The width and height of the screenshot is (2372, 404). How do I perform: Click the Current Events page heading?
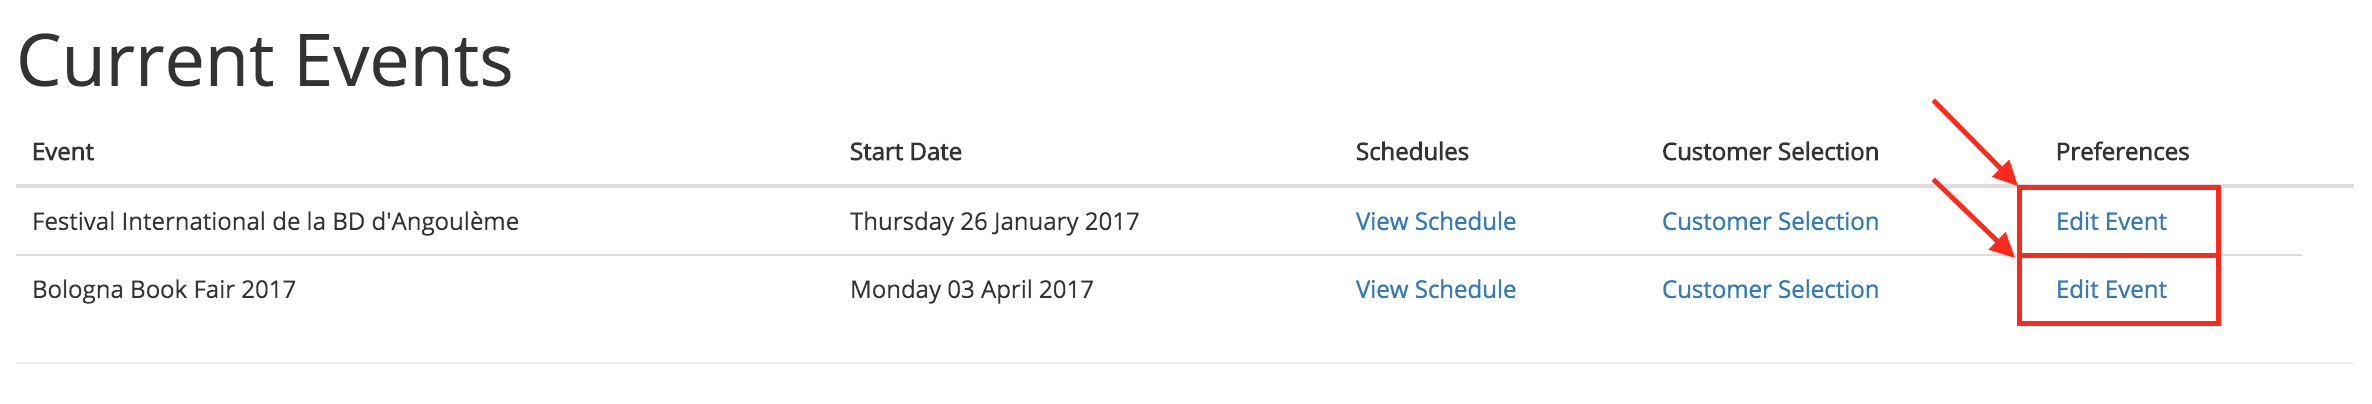pos(265,62)
